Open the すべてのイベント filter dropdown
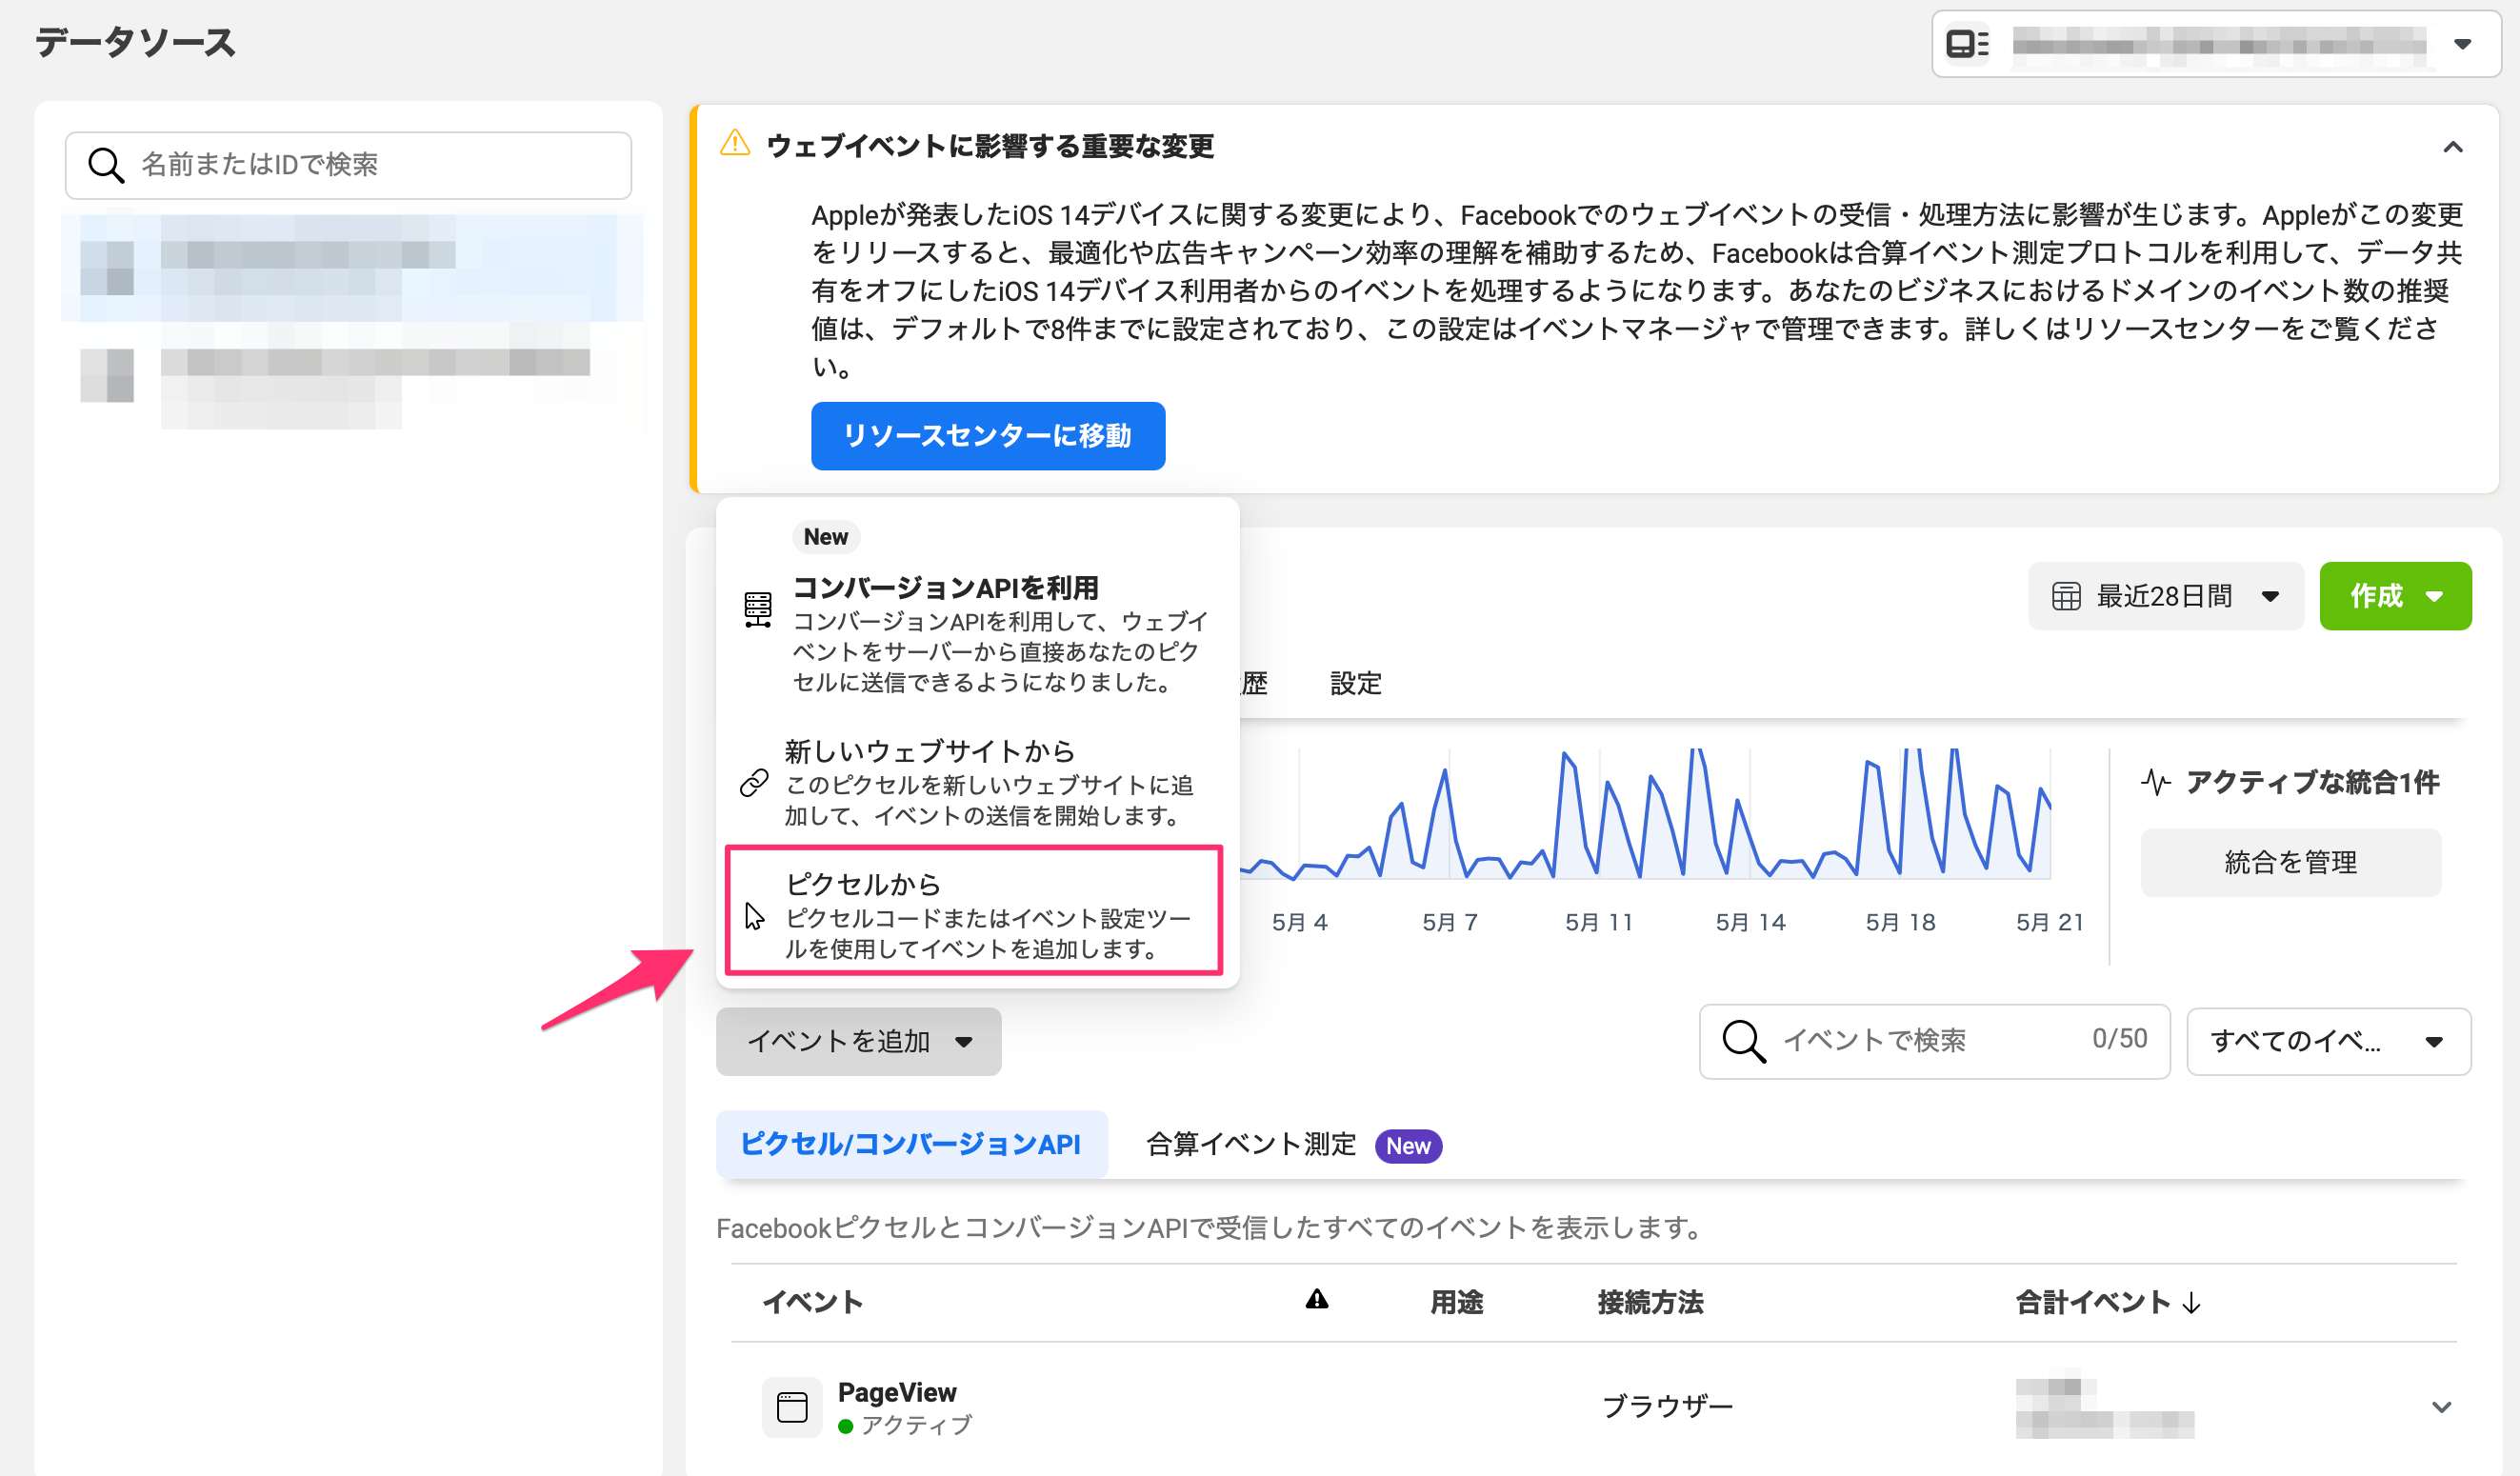 [2328, 1041]
